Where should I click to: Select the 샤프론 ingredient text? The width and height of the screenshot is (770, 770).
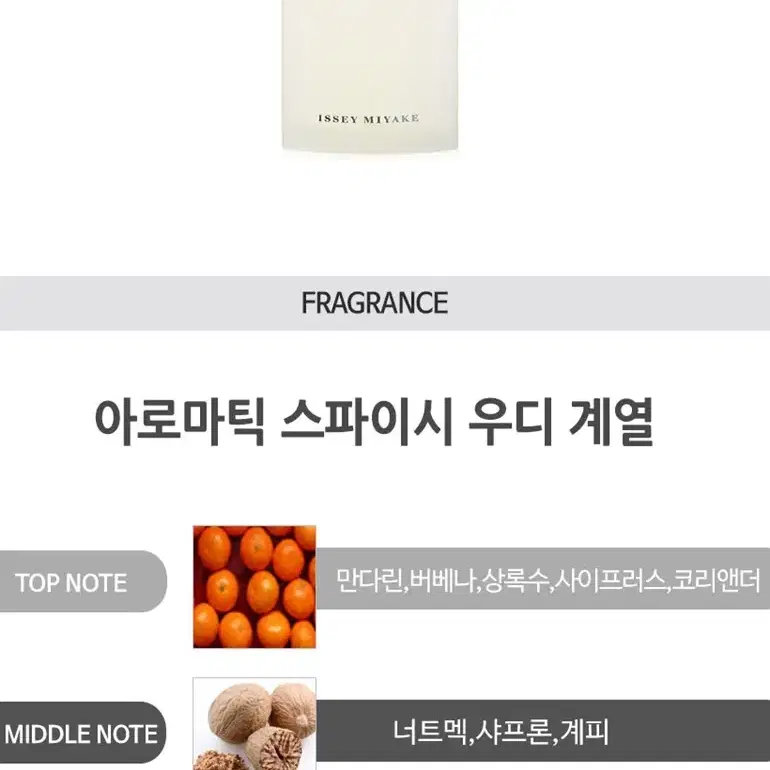click(514, 732)
